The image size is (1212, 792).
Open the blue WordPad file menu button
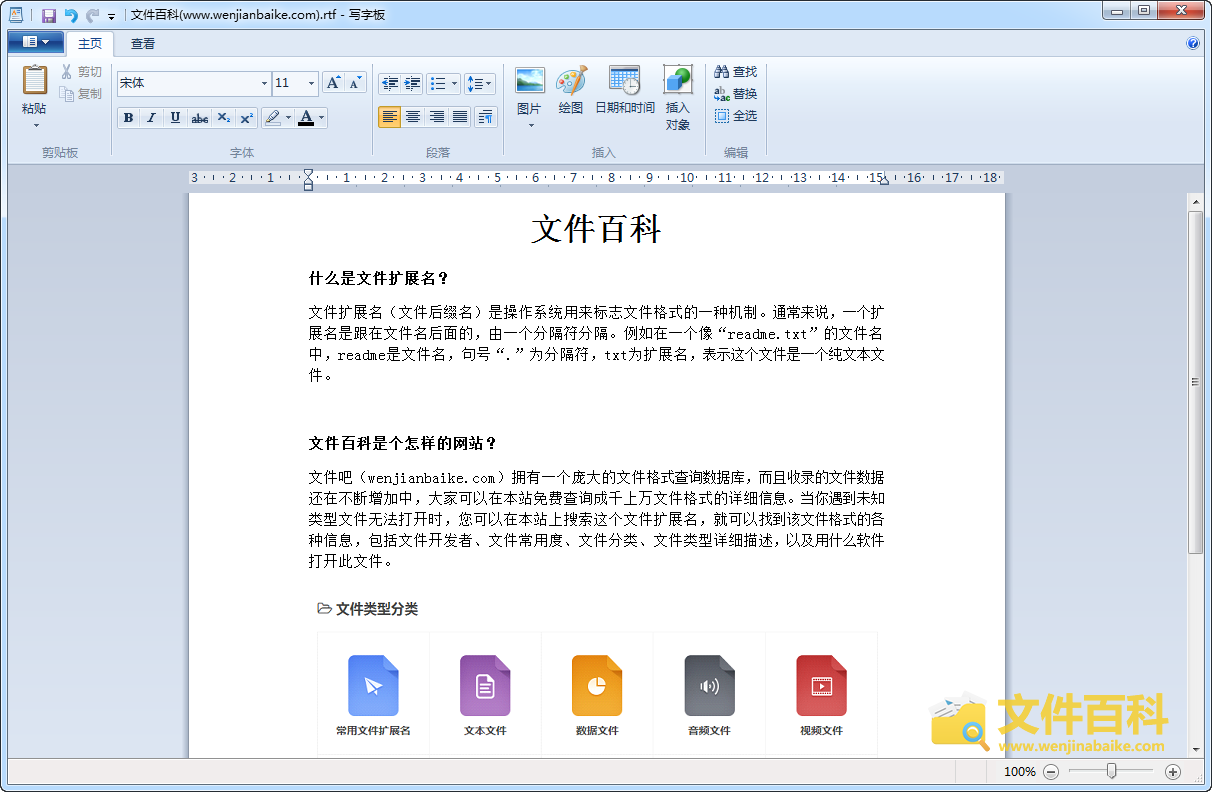[35, 42]
